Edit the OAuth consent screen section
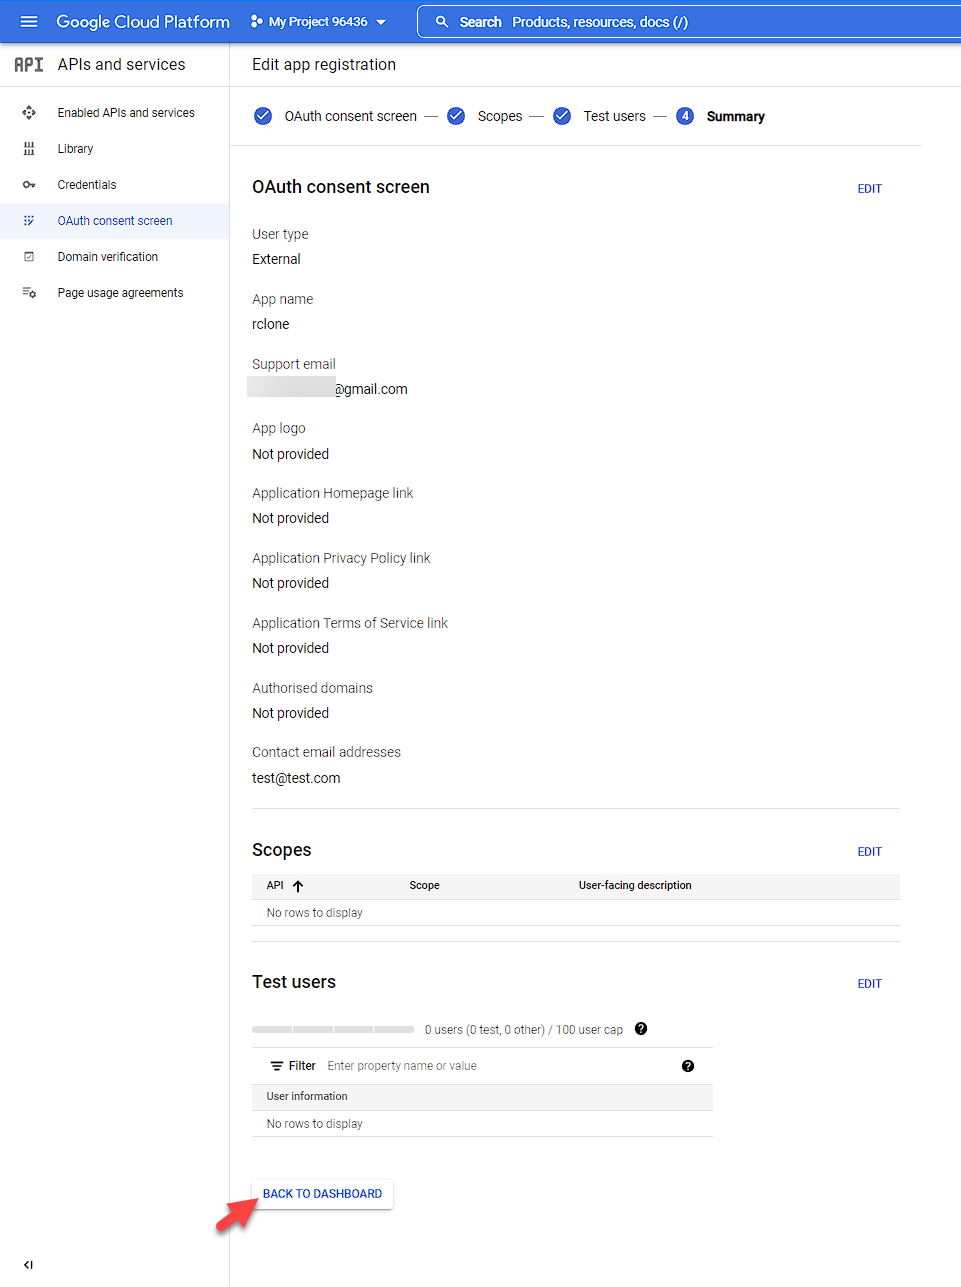The height and width of the screenshot is (1287, 961). coord(869,189)
